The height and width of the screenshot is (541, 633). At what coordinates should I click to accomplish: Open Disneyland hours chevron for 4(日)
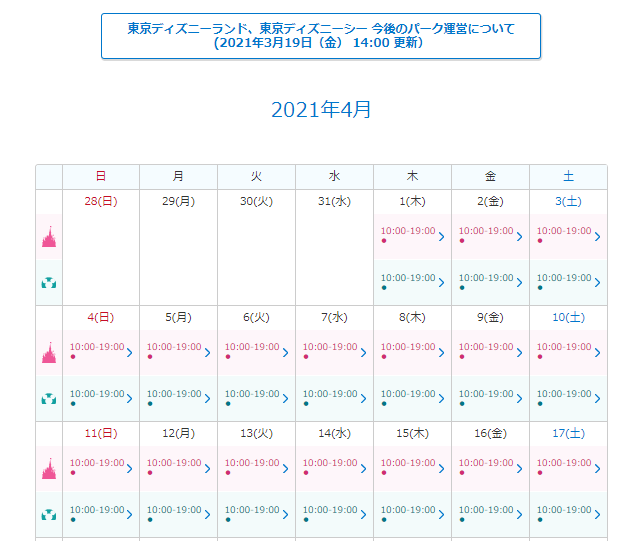pos(130,352)
